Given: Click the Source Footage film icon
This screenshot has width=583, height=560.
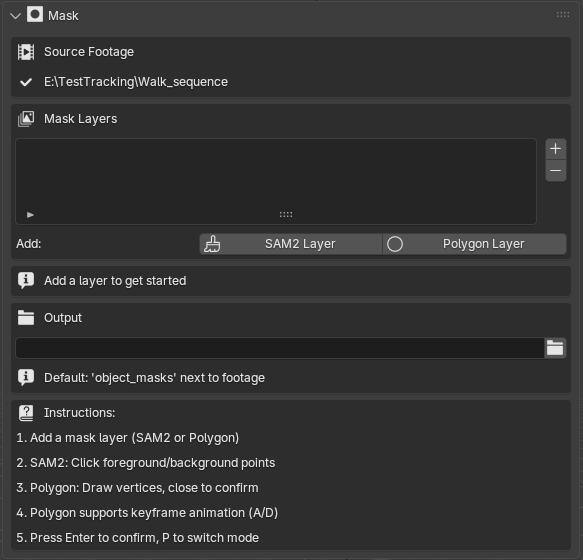Looking at the screenshot, I should point(26,52).
